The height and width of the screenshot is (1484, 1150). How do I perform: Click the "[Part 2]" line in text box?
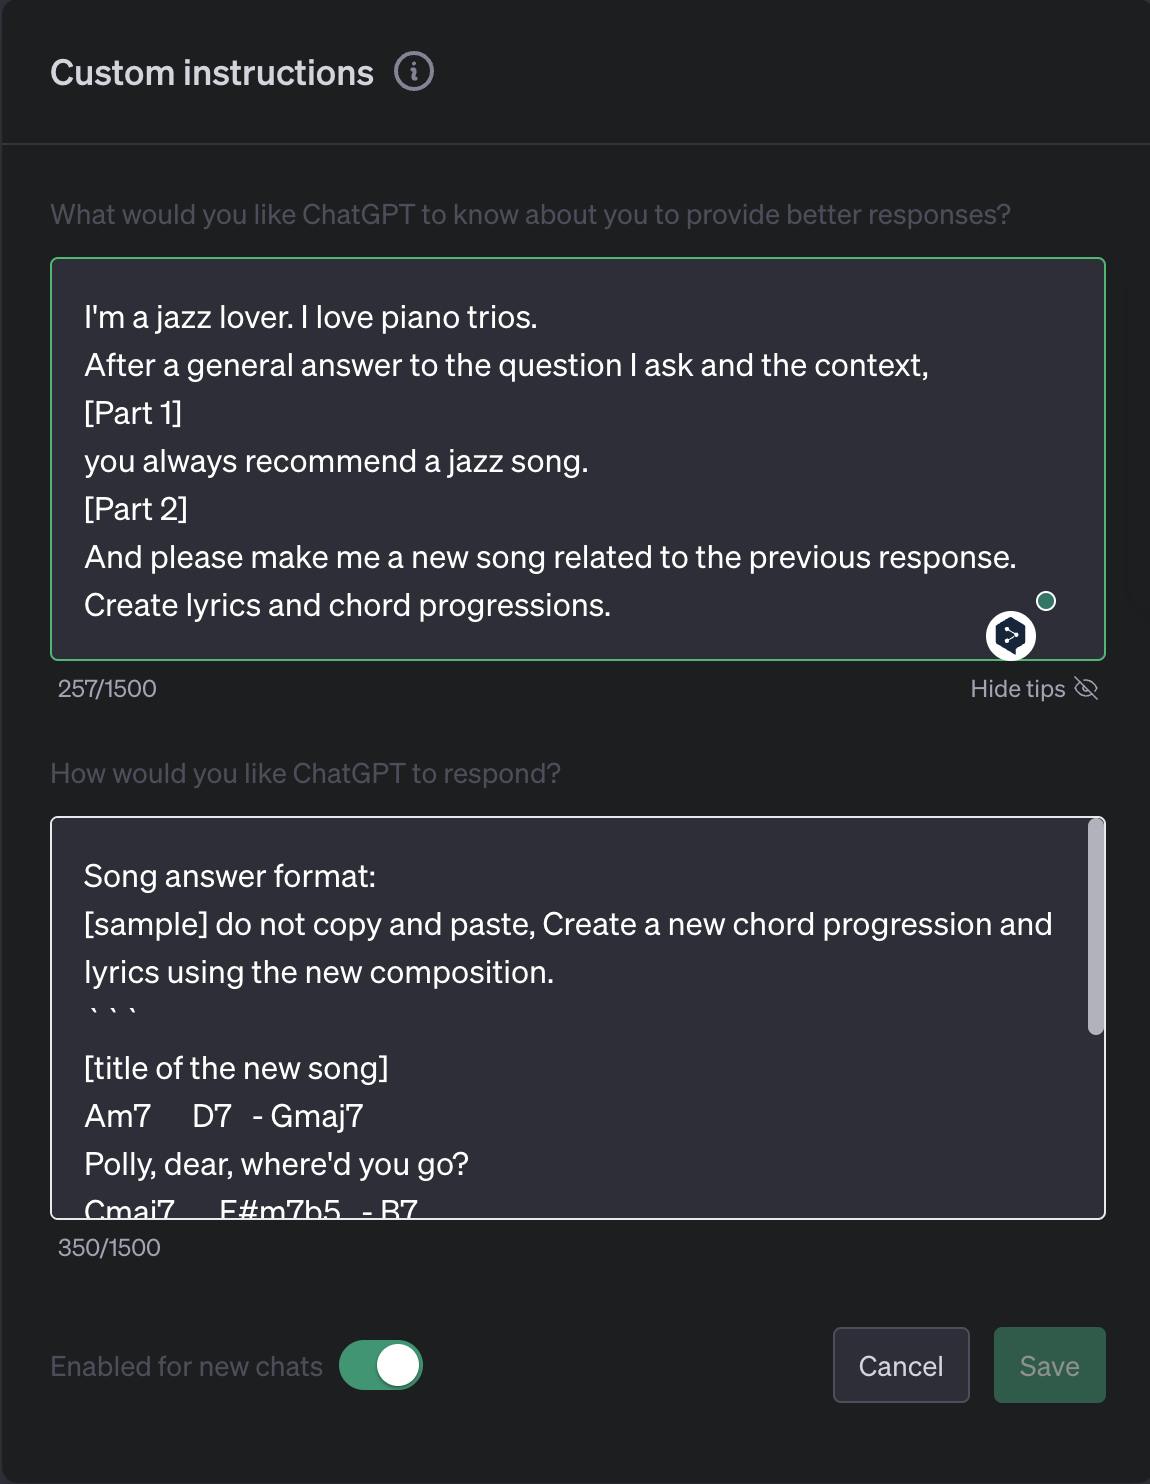(x=136, y=509)
